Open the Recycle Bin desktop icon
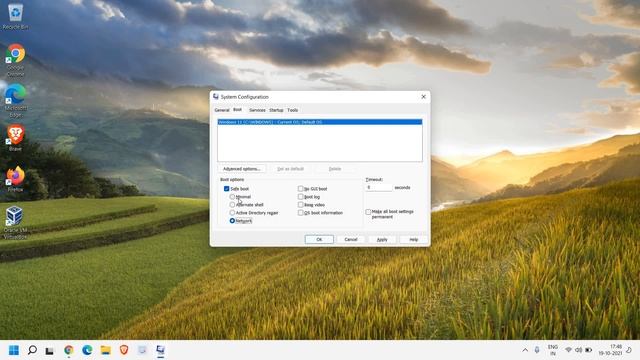 click(16, 16)
